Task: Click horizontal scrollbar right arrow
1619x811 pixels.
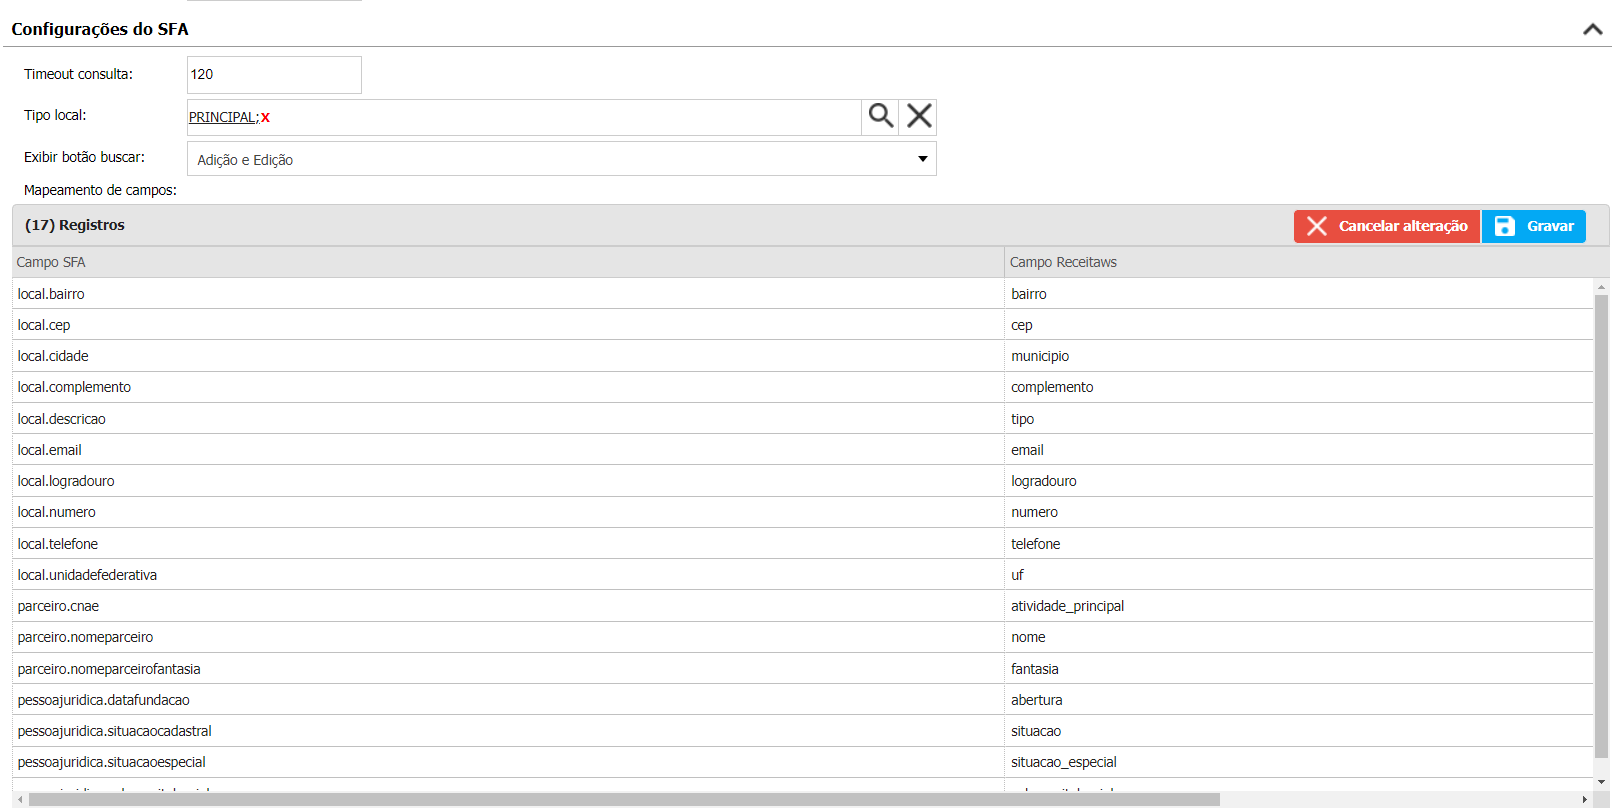Action: [1584, 800]
